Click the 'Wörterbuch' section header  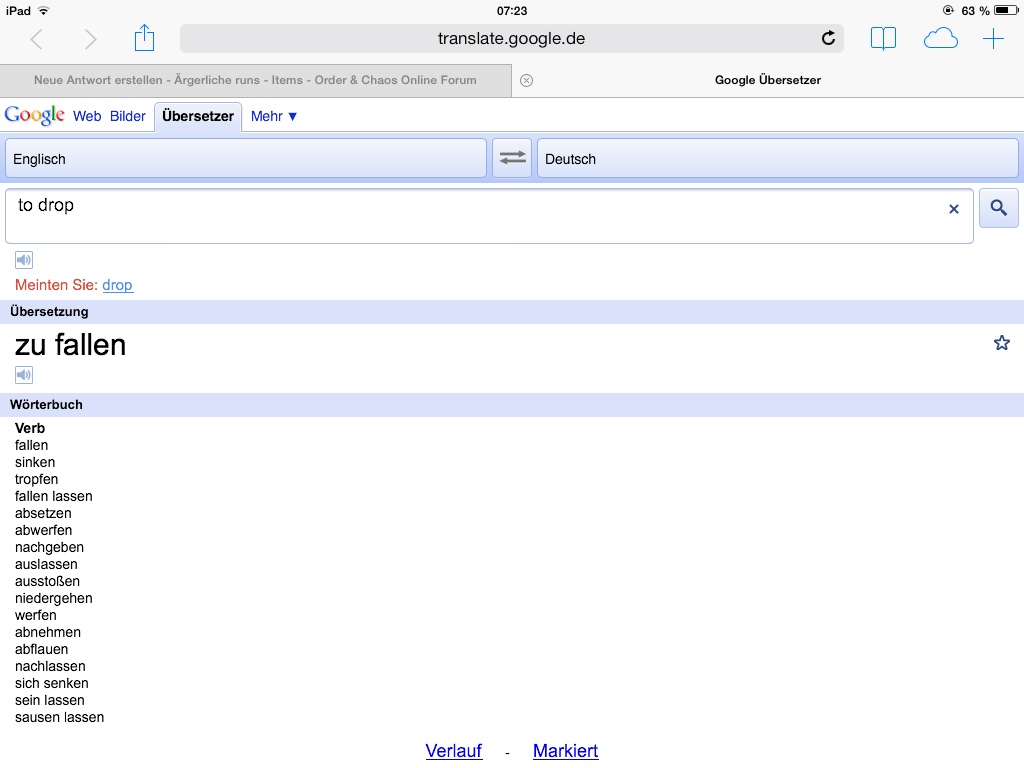pyautogui.click(x=46, y=405)
